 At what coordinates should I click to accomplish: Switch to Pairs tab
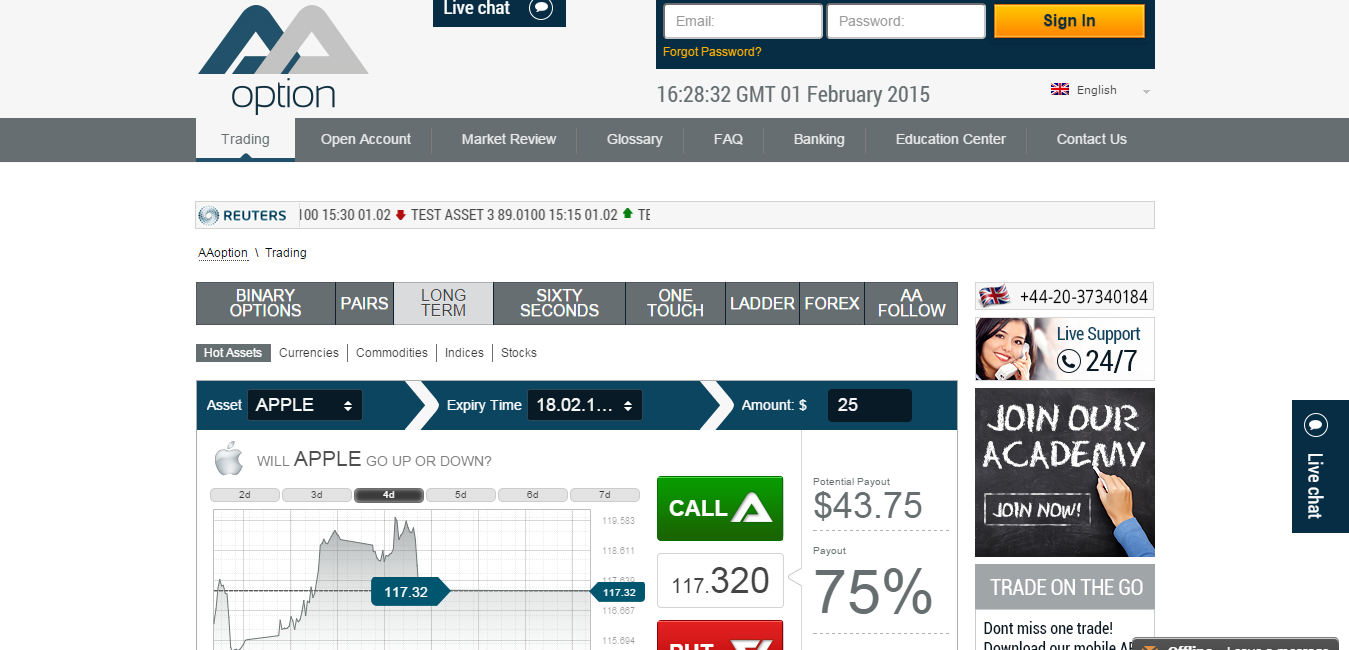point(365,303)
